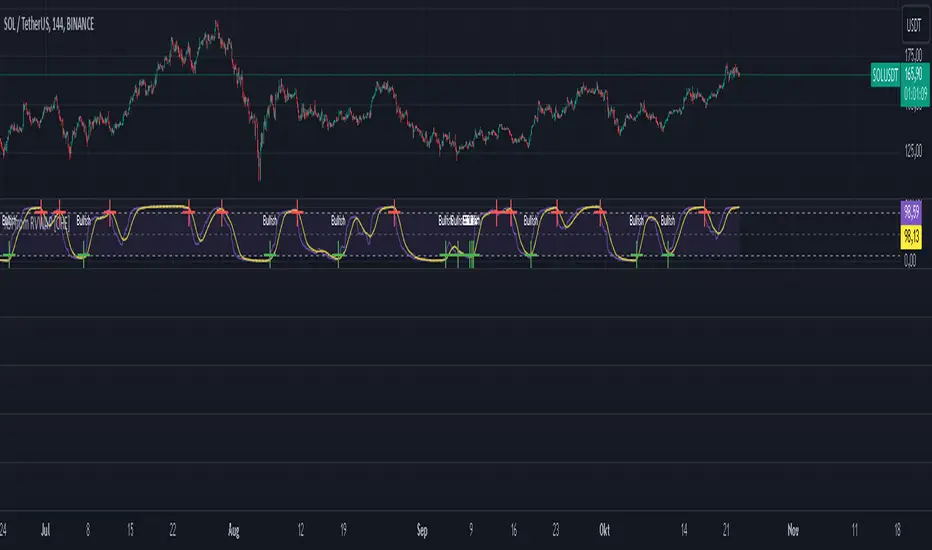
Task: Select the purple 98,59 indicator value label
Action: (x=911, y=211)
